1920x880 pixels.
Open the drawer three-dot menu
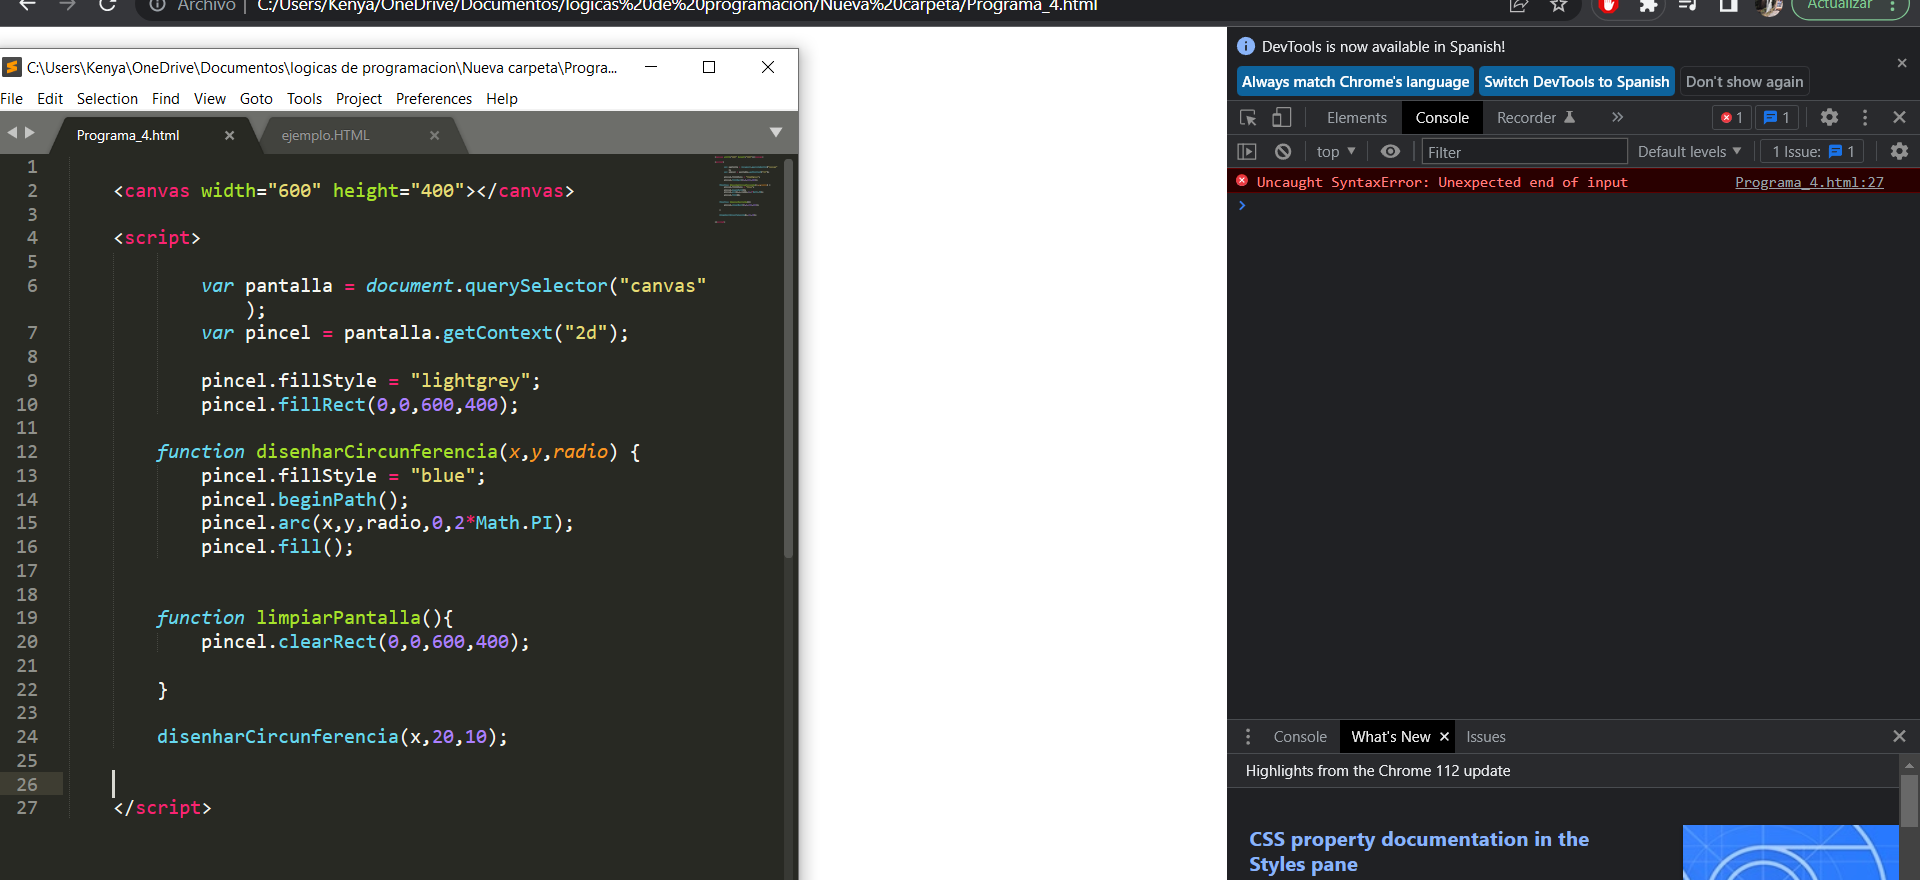pyautogui.click(x=1247, y=736)
